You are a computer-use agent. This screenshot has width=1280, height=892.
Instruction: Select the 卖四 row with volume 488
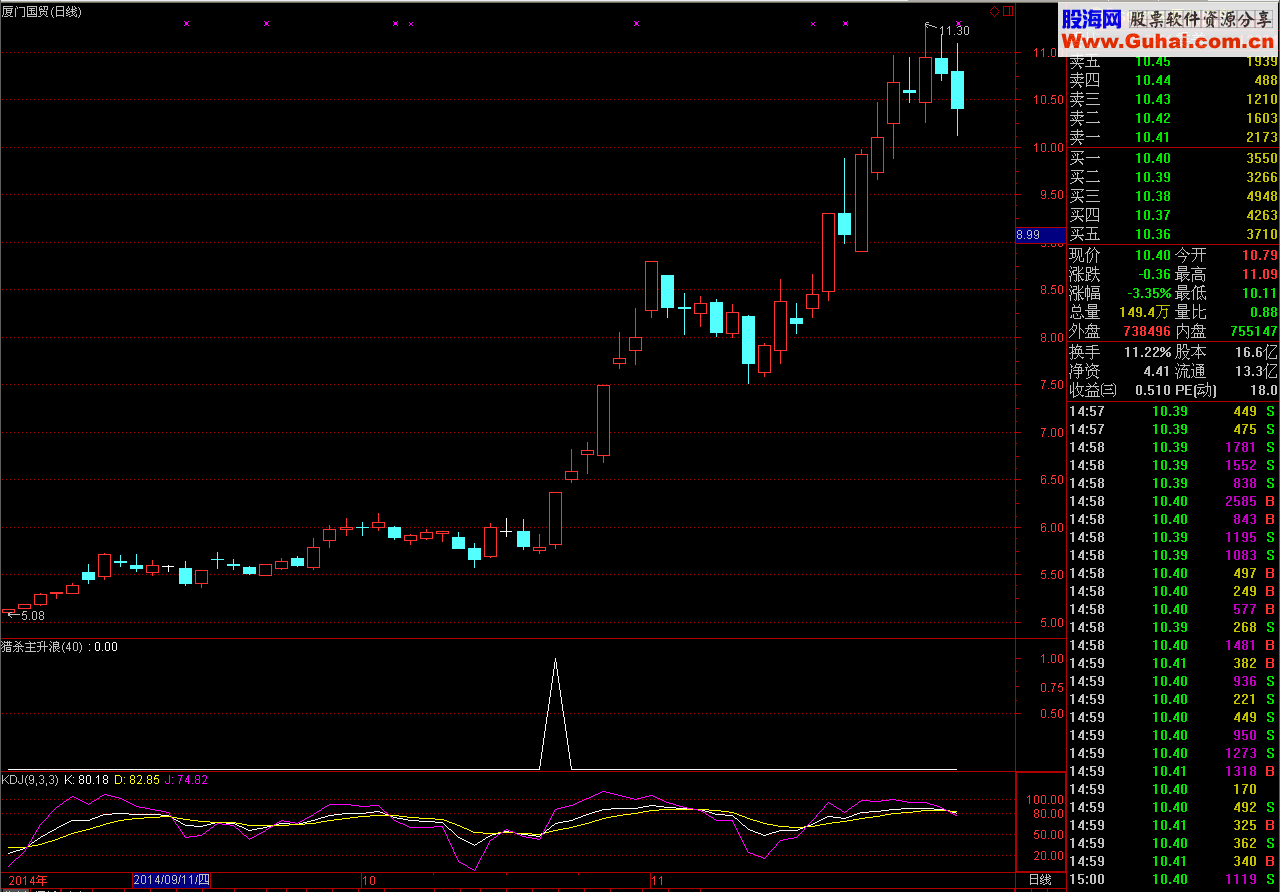[x=1174, y=80]
